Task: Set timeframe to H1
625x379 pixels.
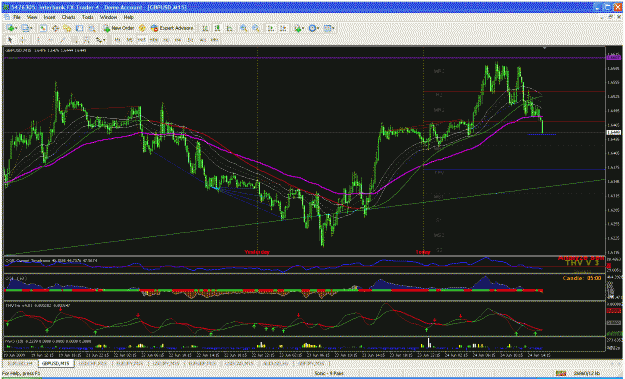Action: pyautogui.click(x=166, y=40)
